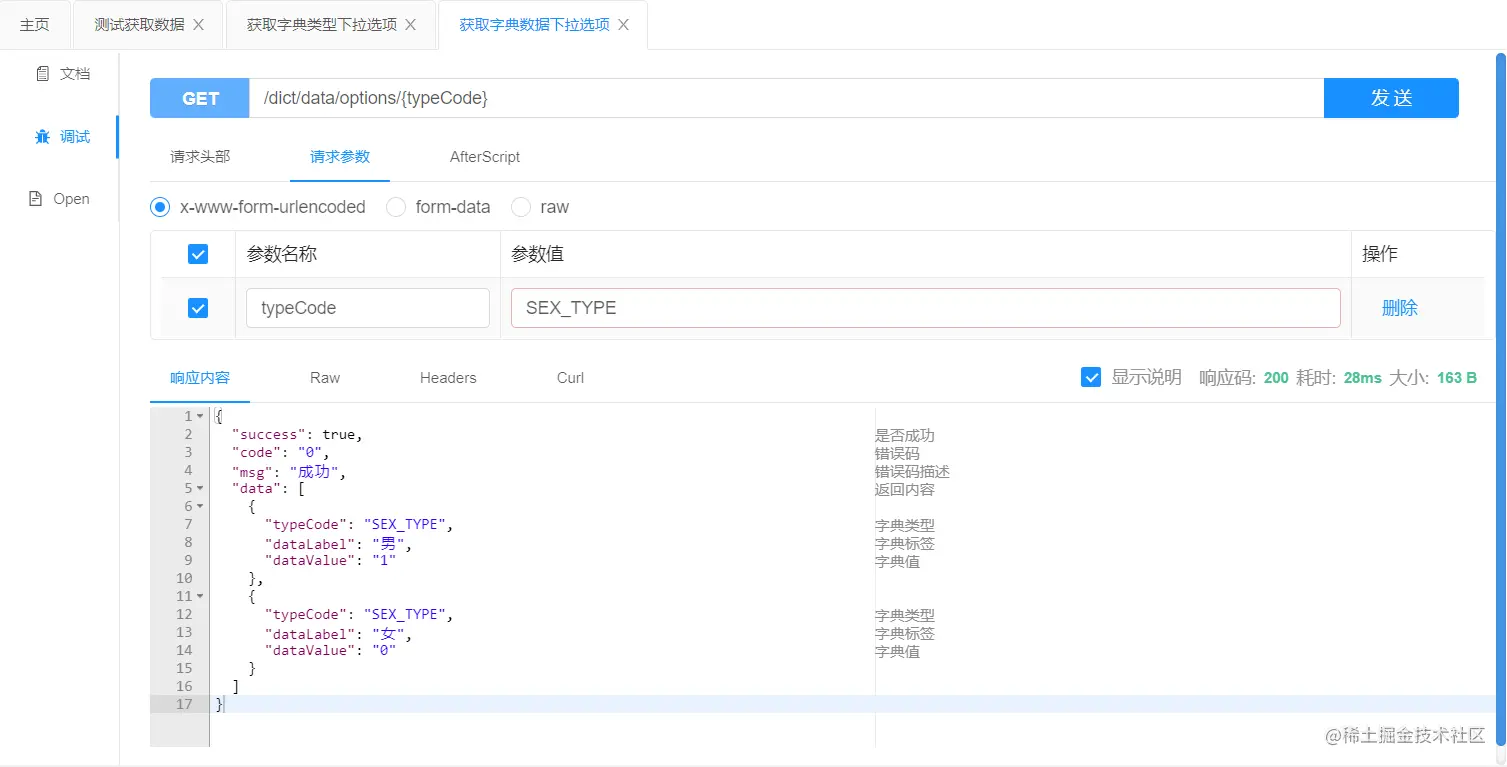The image size is (1507, 767).
Task: Collapse the second data object at line 11
Action: [200, 596]
